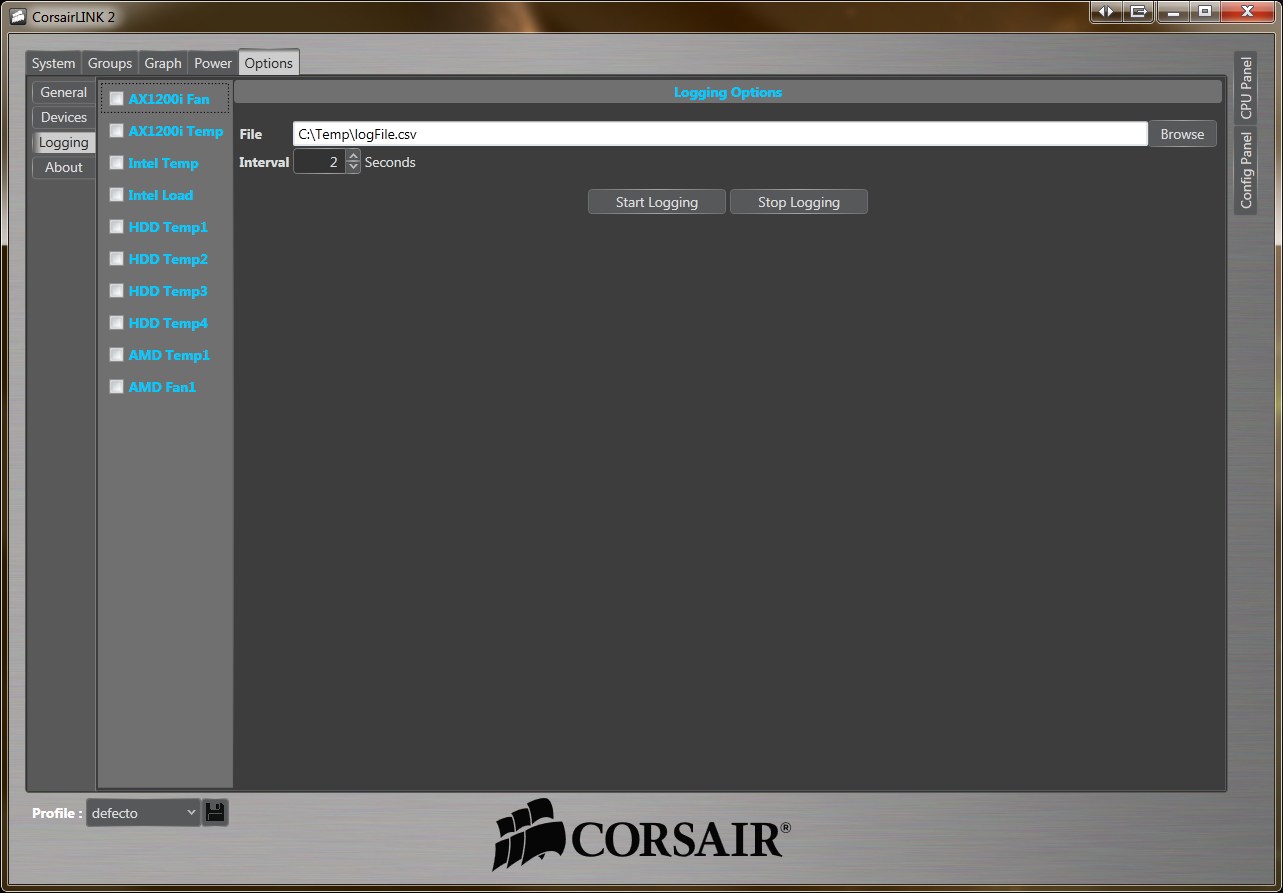Maximize the CorsairLINK window

1205,12
